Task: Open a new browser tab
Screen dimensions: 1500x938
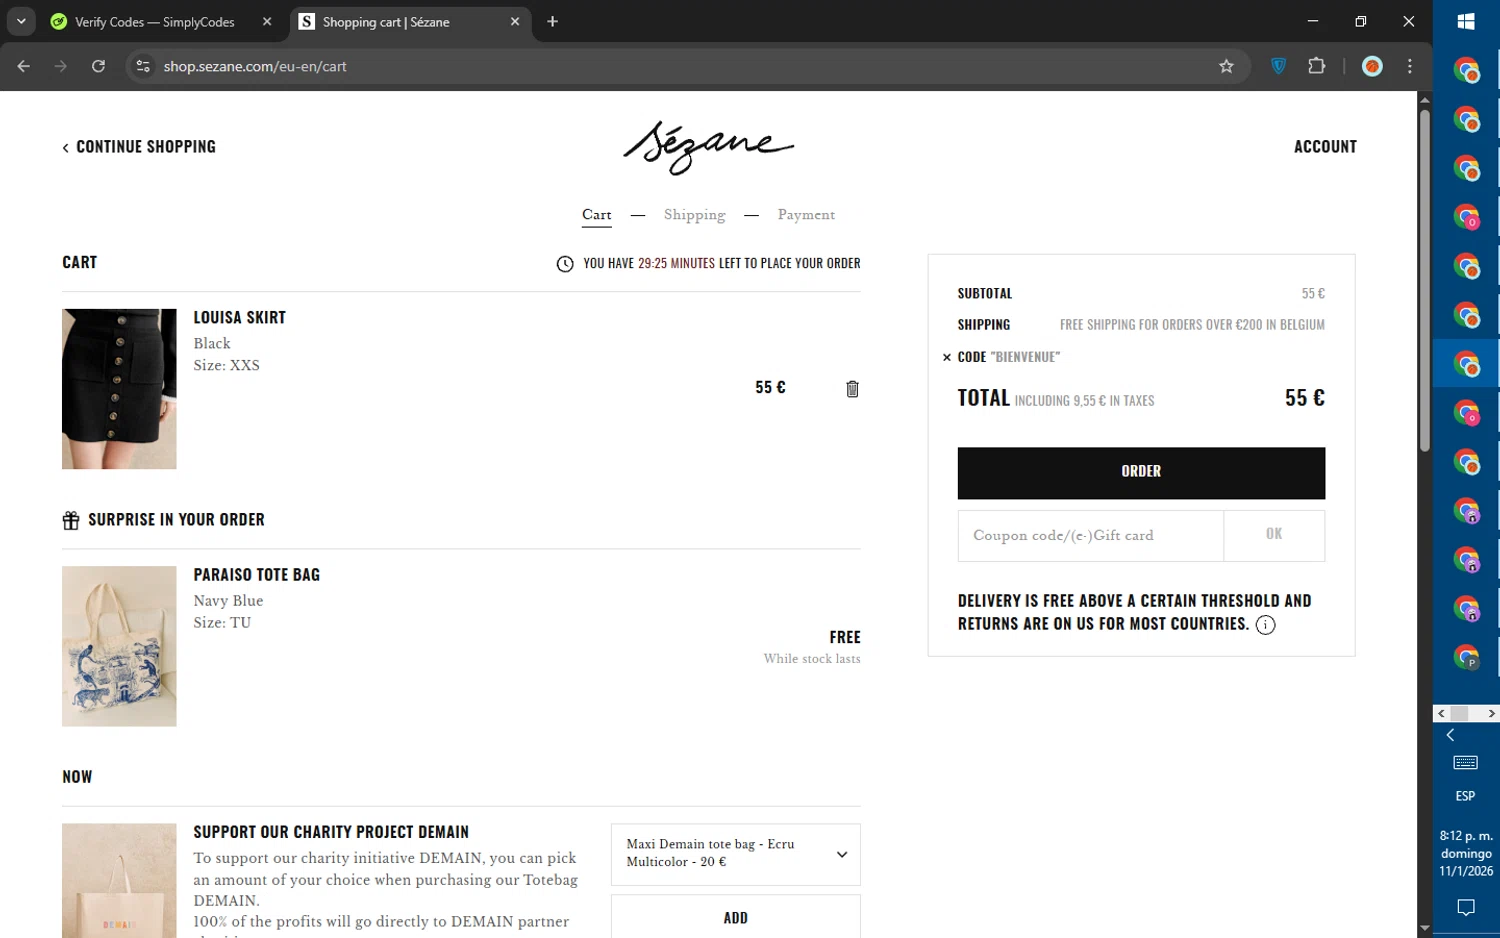Action: click(x=552, y=21)
